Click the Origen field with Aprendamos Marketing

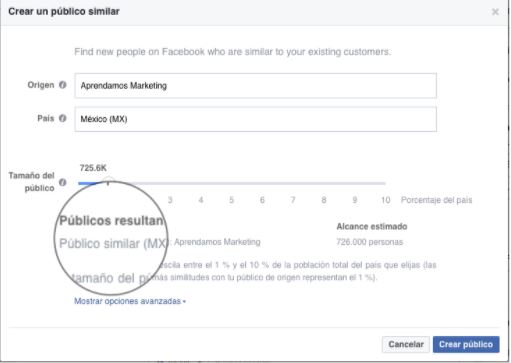click(256, 86)
